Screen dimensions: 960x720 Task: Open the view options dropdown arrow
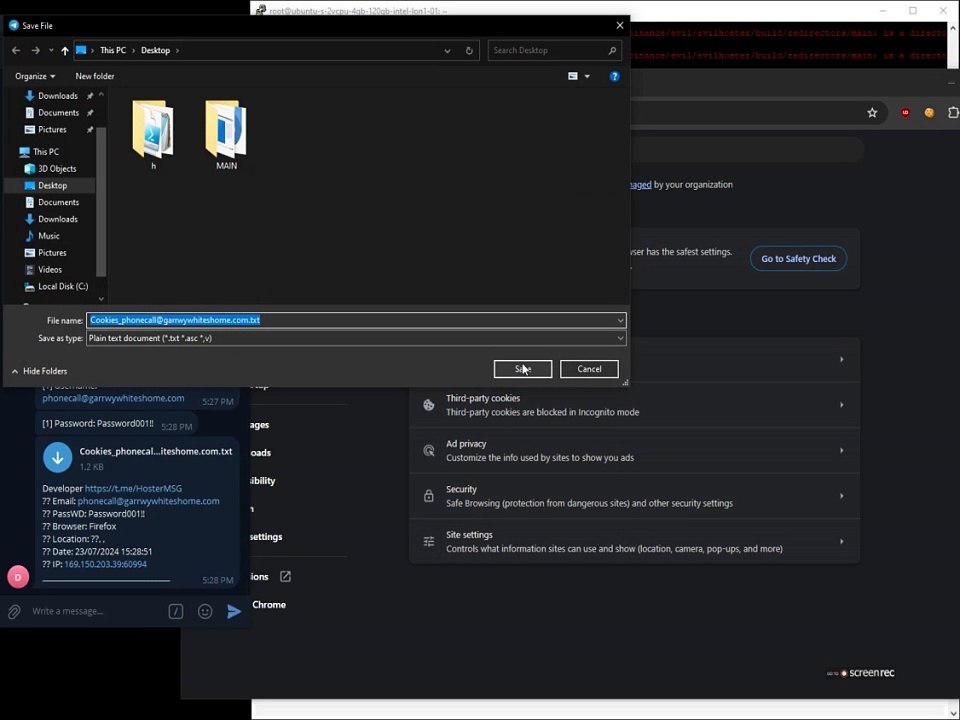587,76
